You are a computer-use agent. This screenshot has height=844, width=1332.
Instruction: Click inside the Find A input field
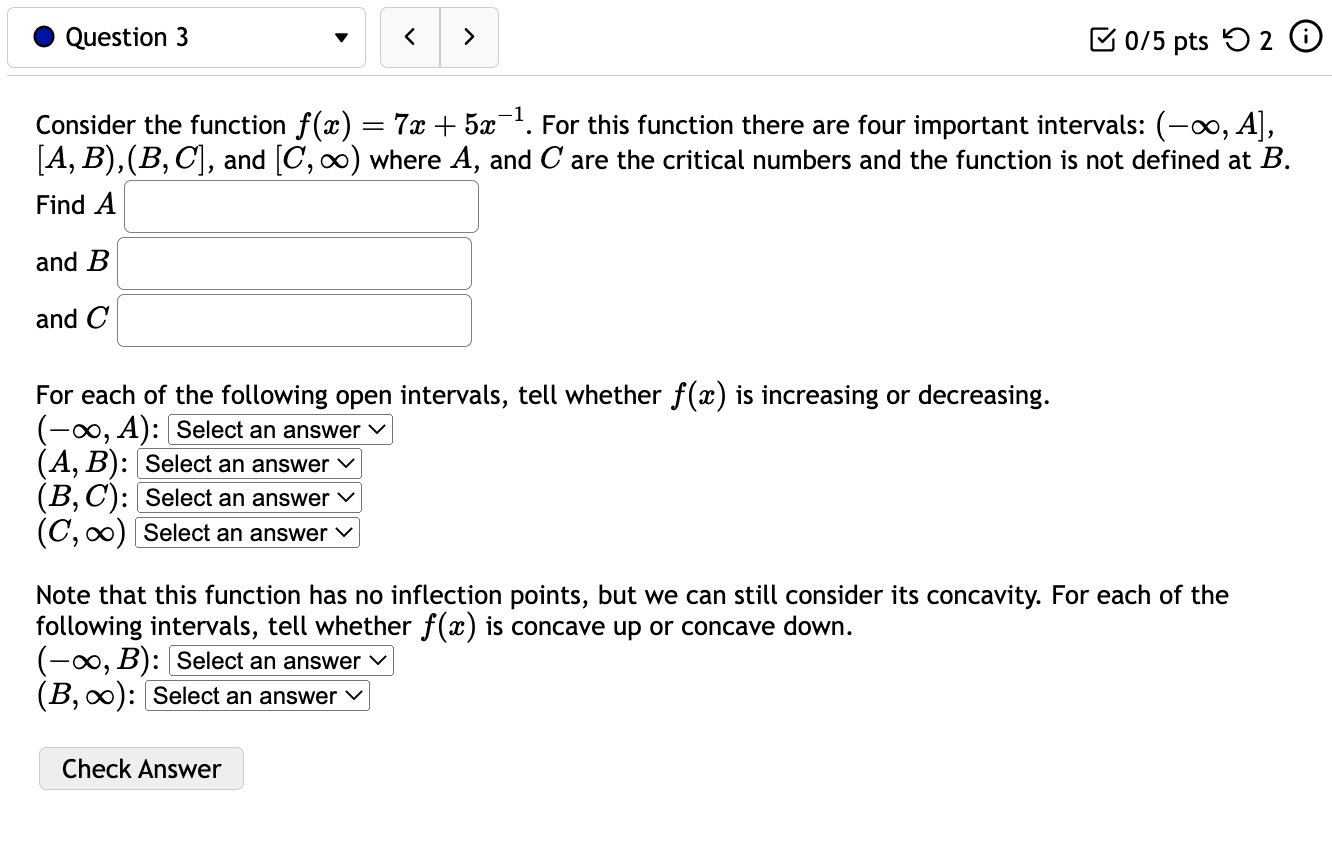pyautogui.click(x=300, y=206)
